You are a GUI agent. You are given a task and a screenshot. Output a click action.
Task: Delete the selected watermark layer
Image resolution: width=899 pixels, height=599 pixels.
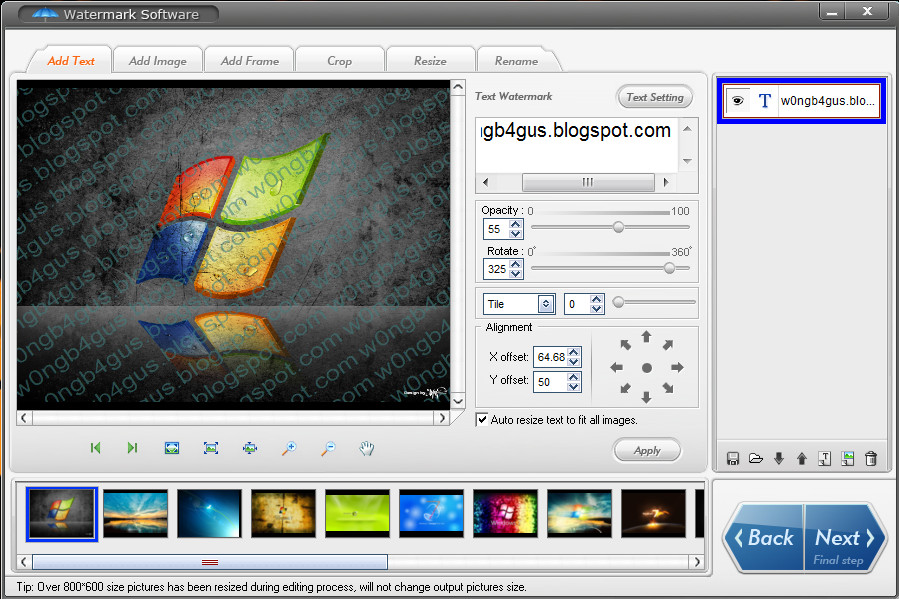pyautogui.click(x=871, y=458)
